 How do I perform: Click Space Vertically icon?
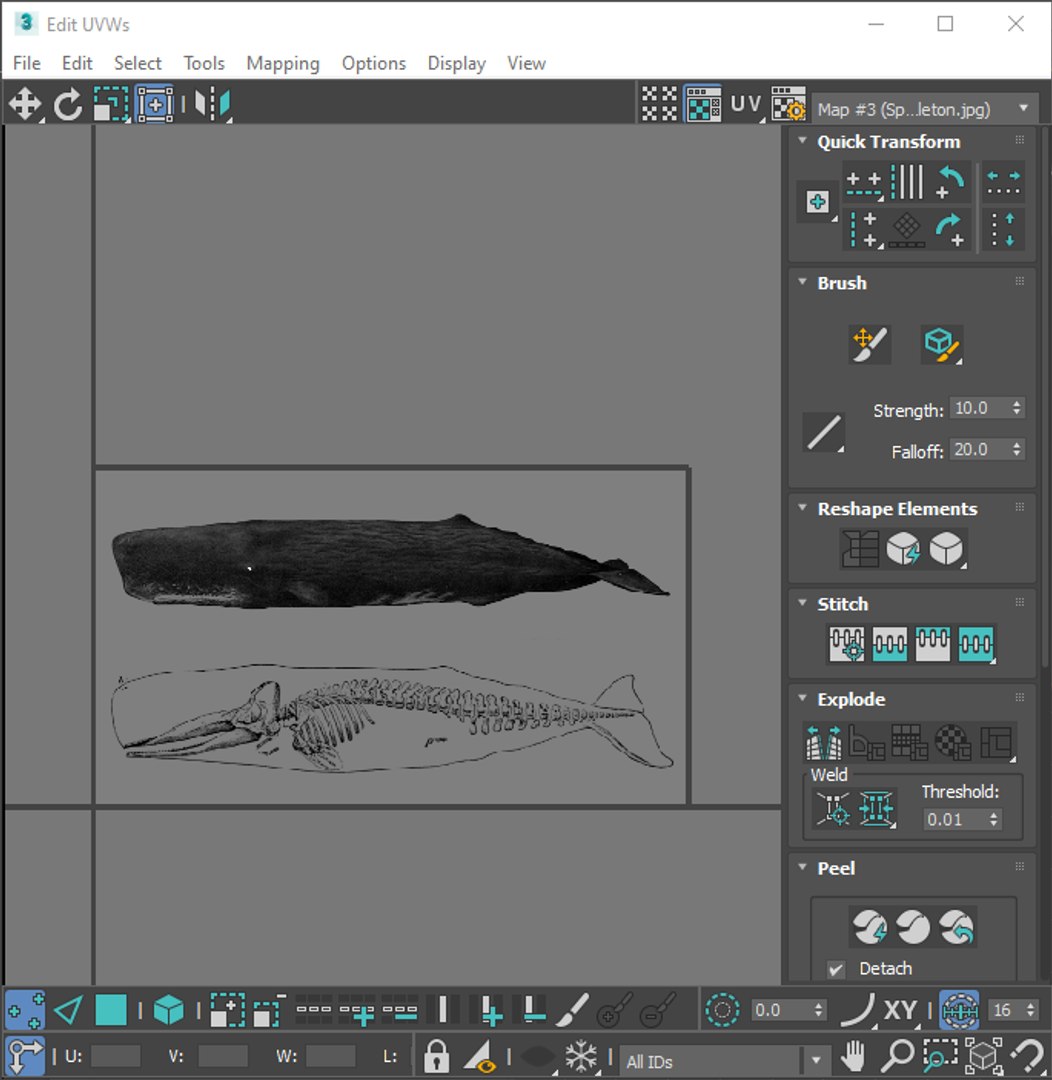[1003, 229]
